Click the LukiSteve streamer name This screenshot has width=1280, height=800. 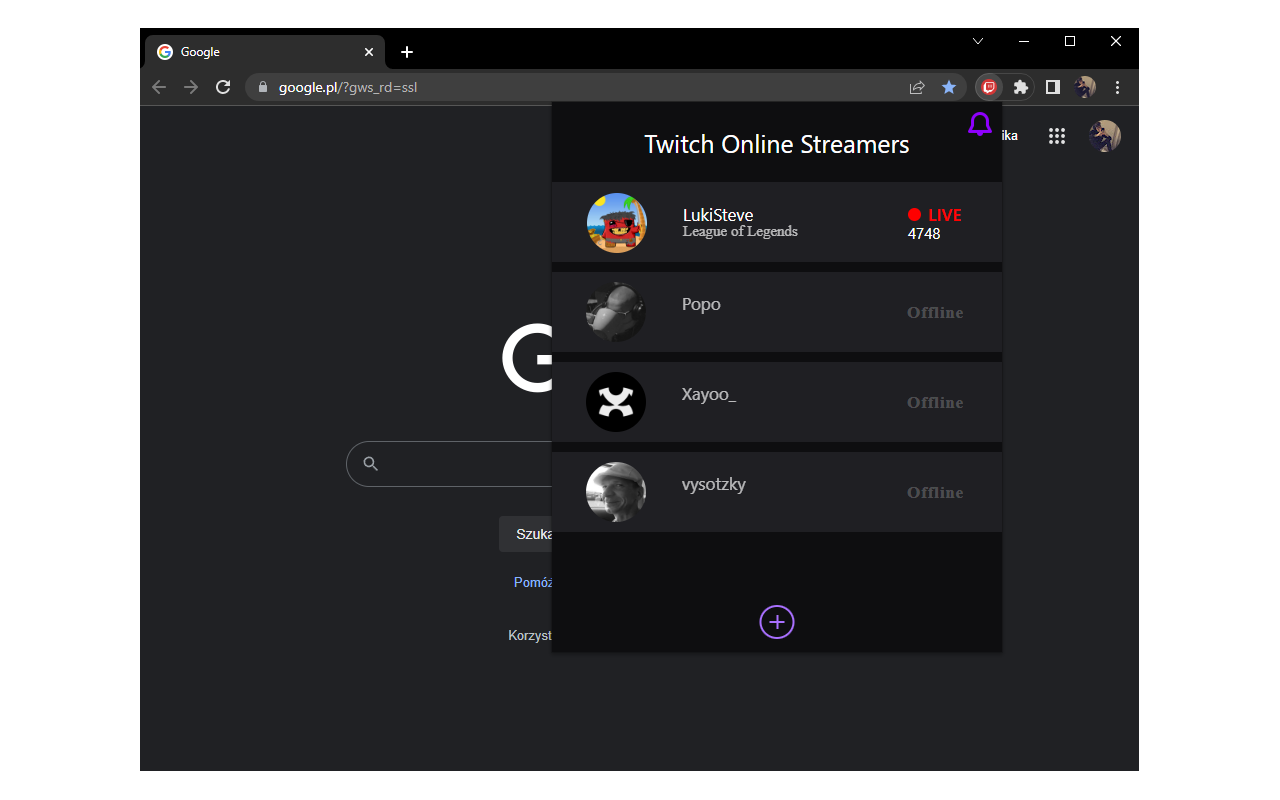pyautogui.click(x=718, y=215)
